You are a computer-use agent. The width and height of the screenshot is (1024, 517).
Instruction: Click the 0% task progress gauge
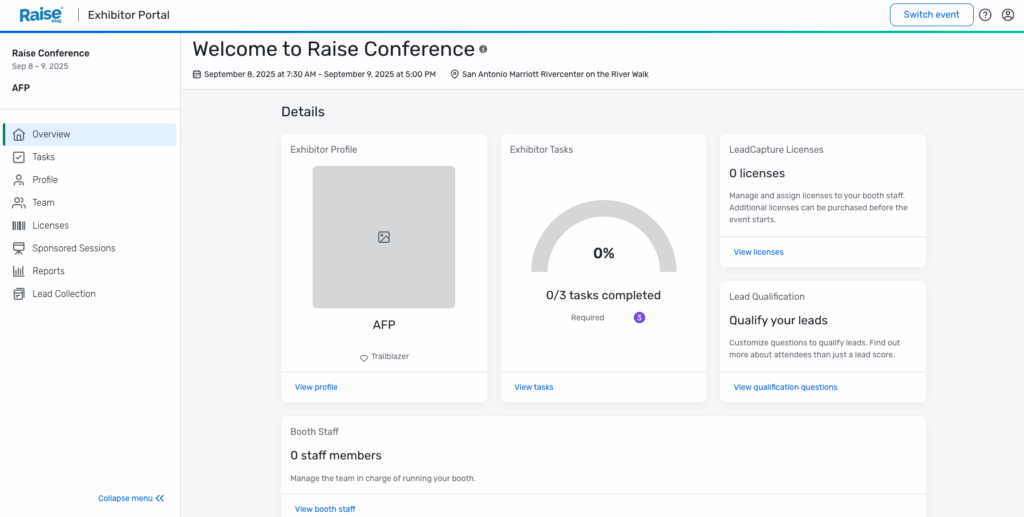(603, 236)
